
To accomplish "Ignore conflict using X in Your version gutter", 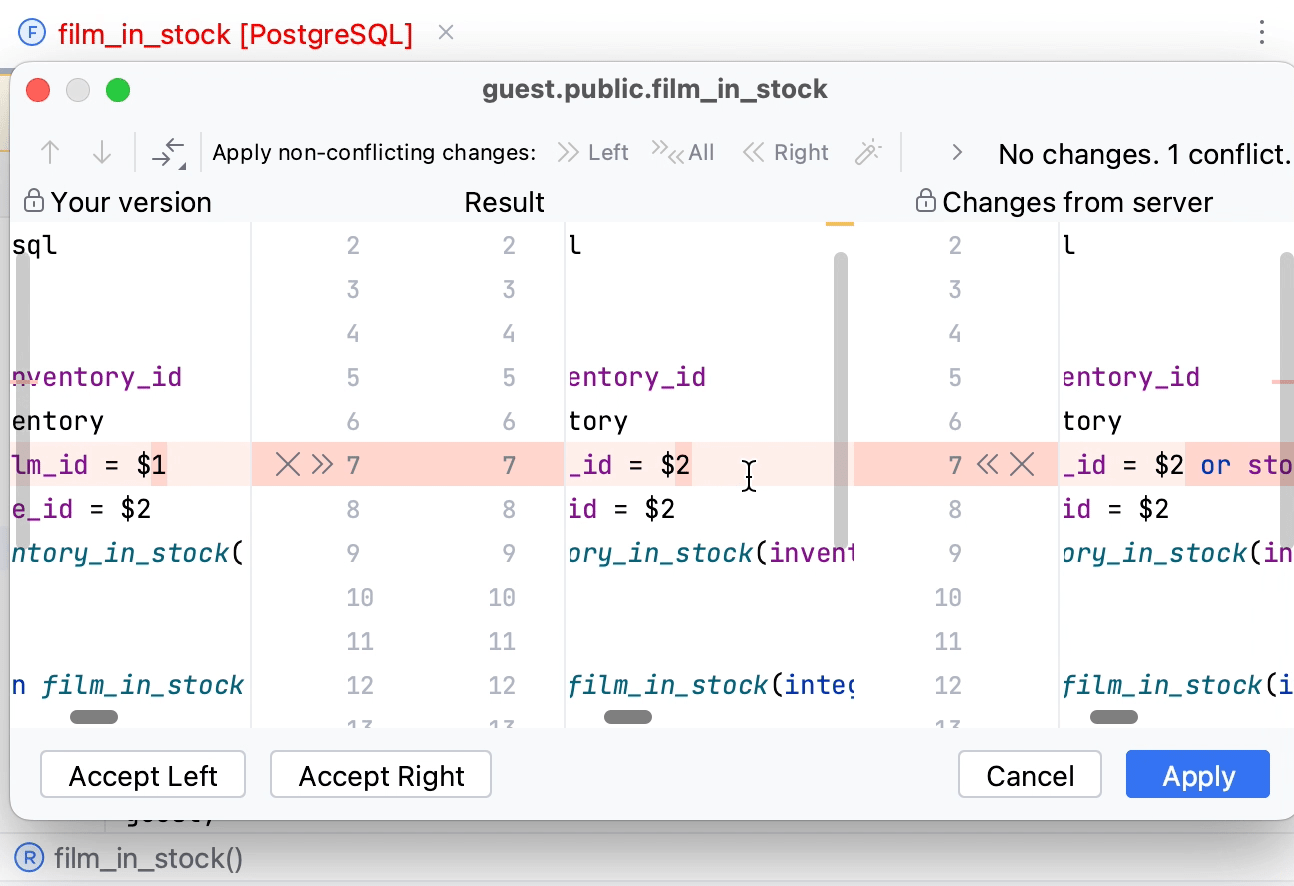I will click(287, 464).
